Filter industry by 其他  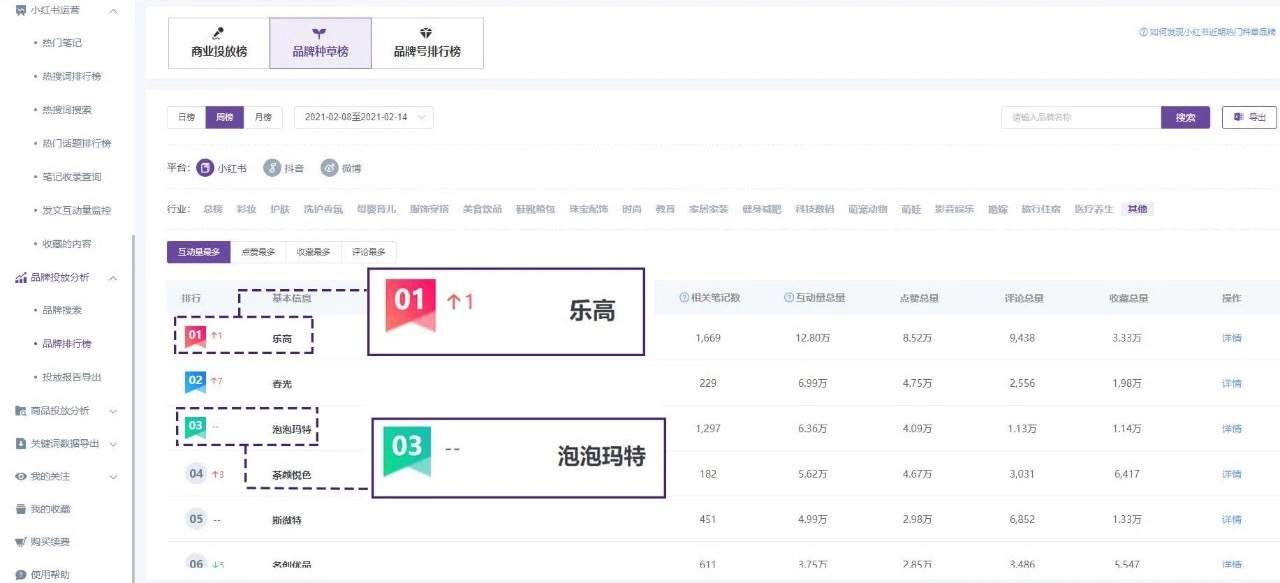tap(1138, 209)
